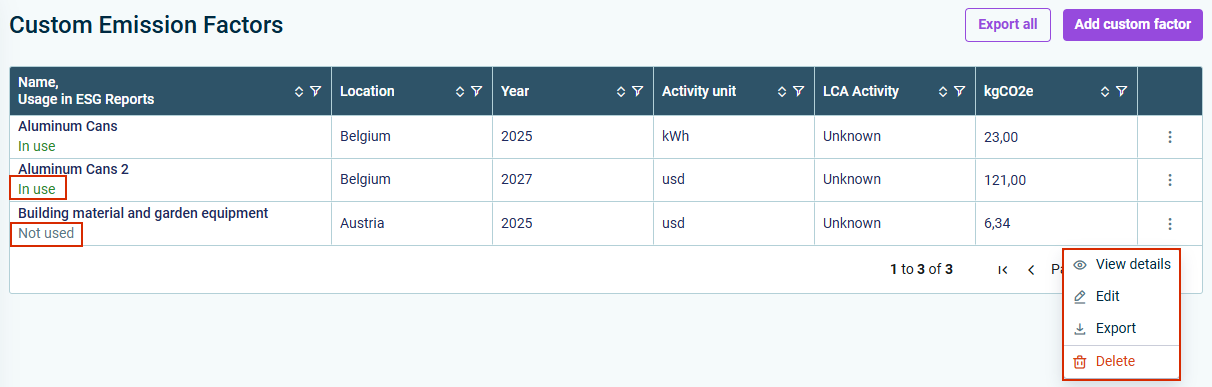Open filter icon on Year column
Screen dimensions: 1212x387
point(637,91)
